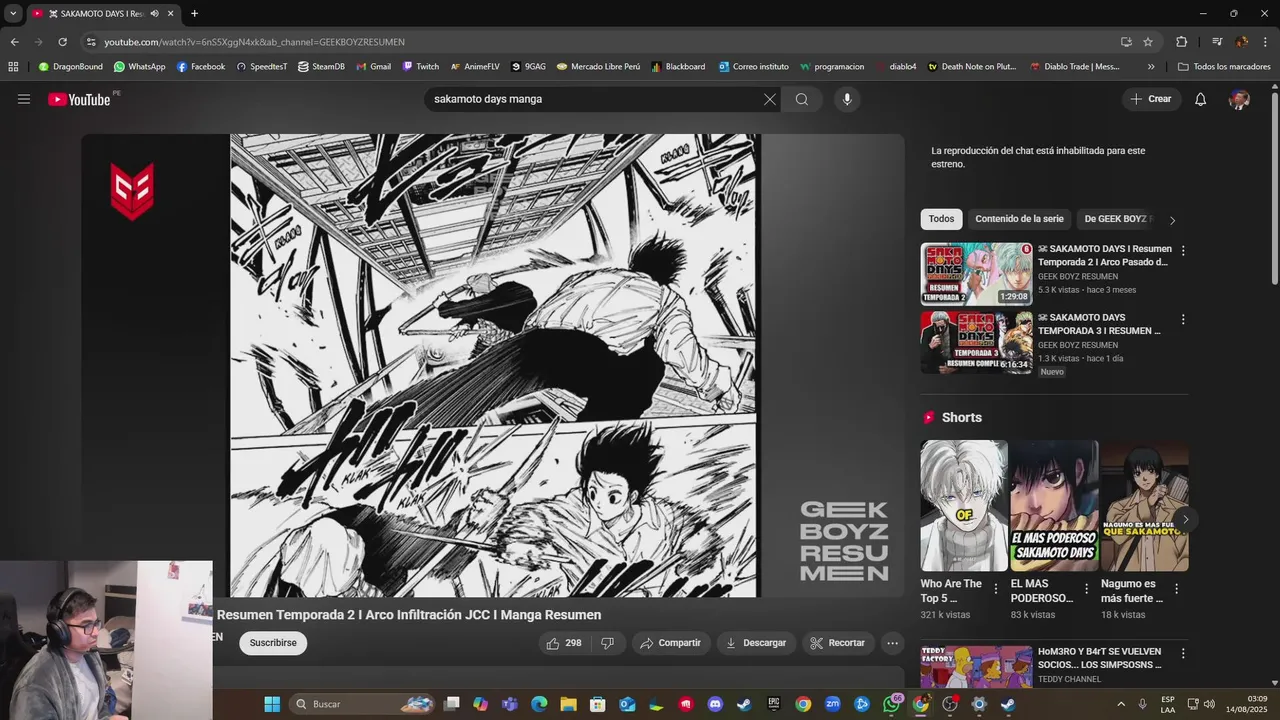Open Epic Games launcher from taskbar

774,704
